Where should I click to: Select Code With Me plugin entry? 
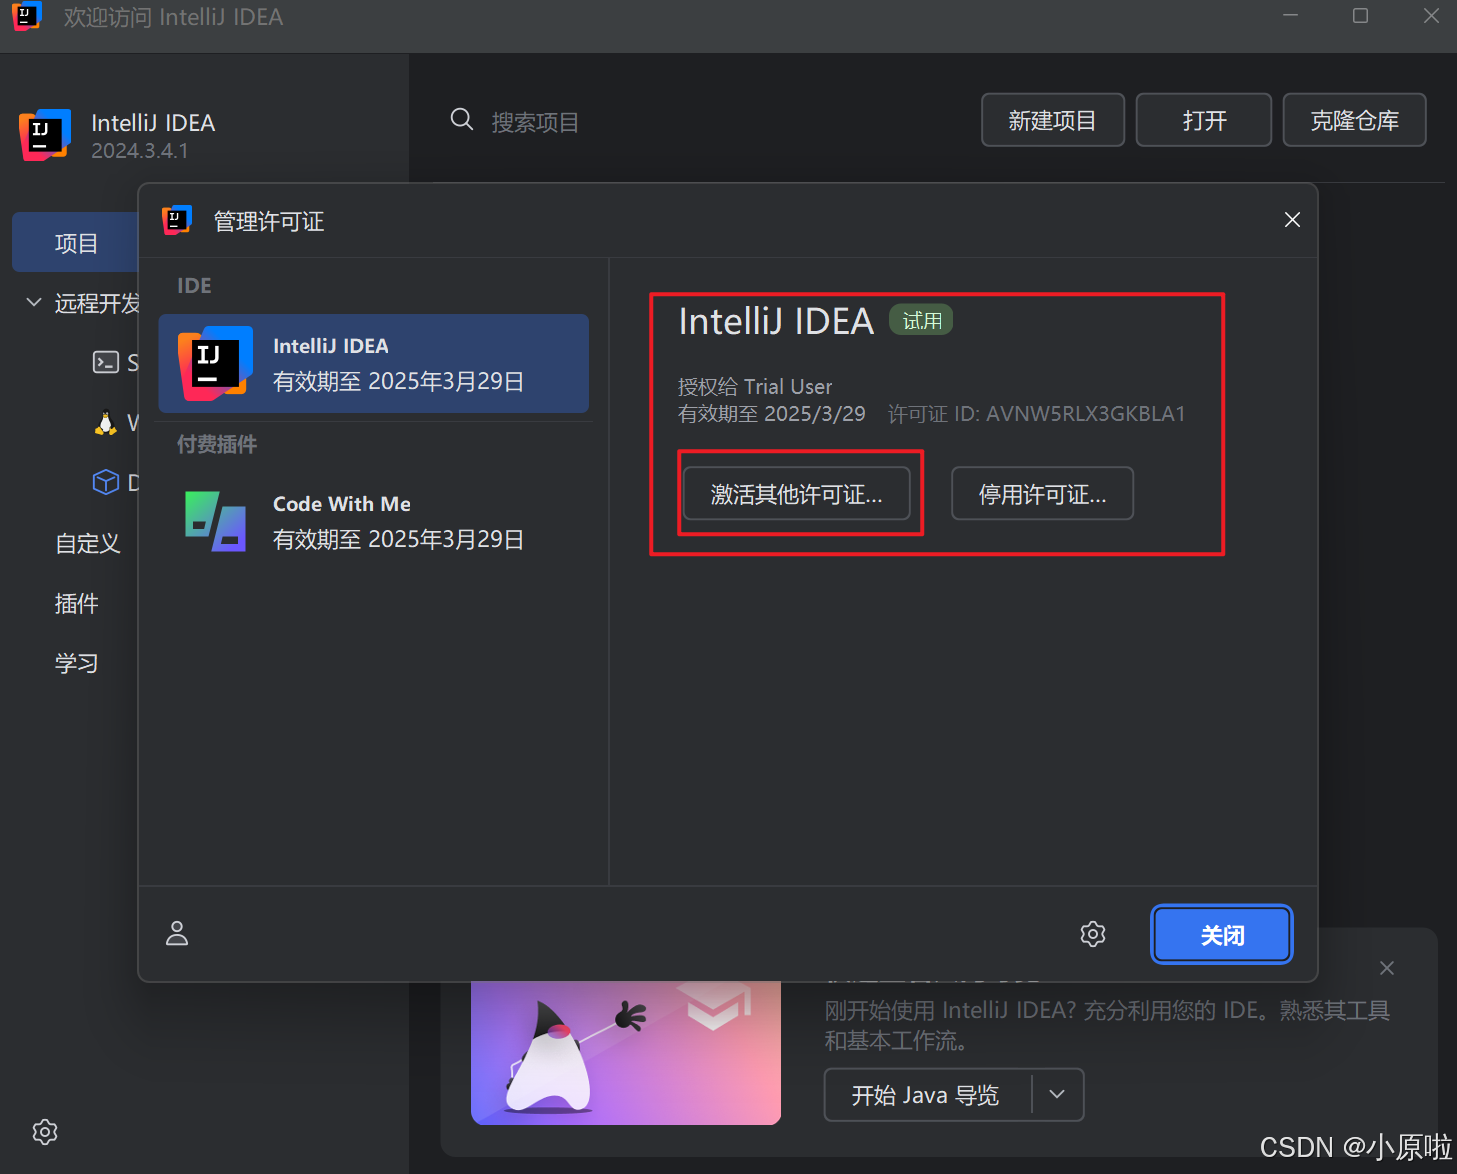(x=374, y=521)
